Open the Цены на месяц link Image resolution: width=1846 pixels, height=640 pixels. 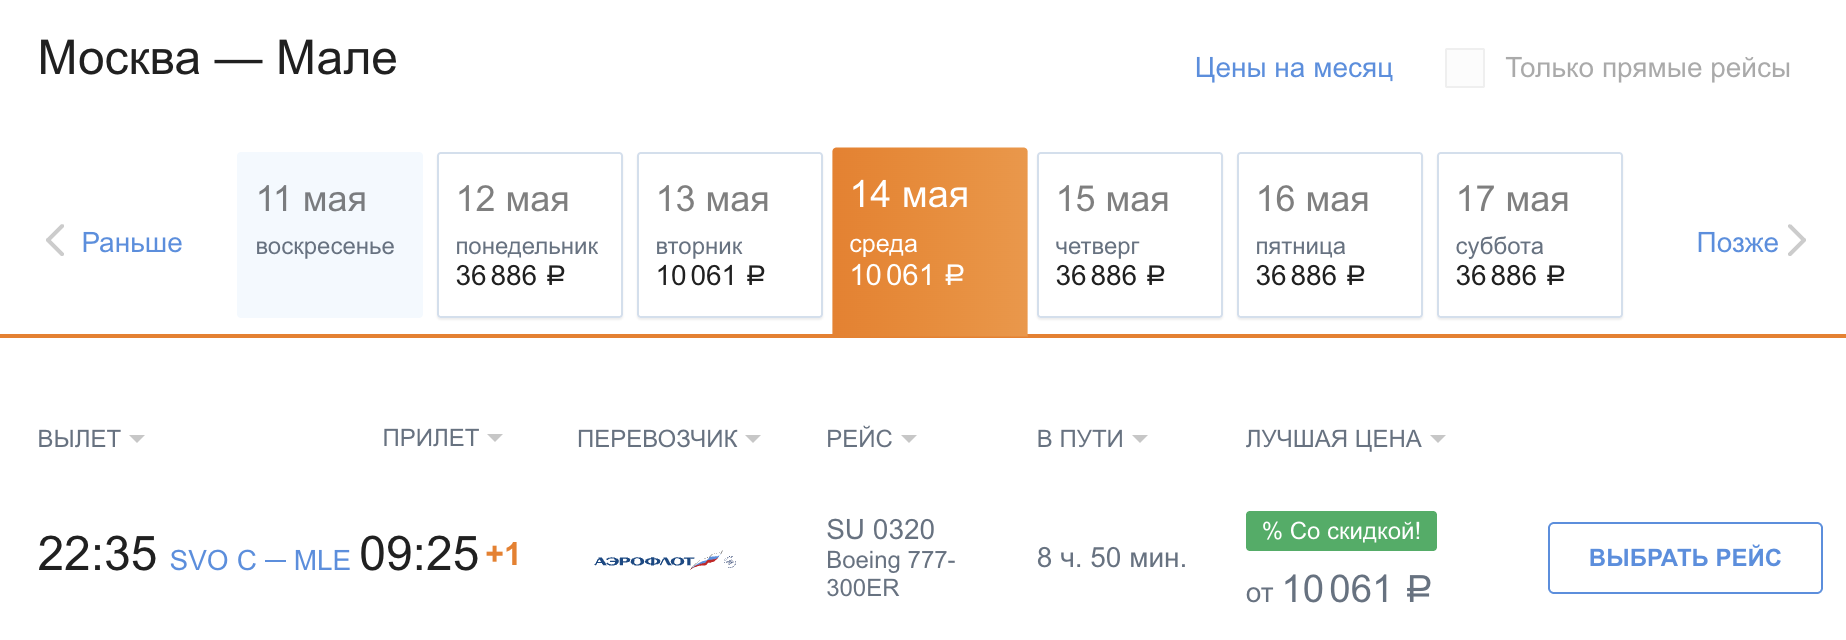click(1294, 68)
